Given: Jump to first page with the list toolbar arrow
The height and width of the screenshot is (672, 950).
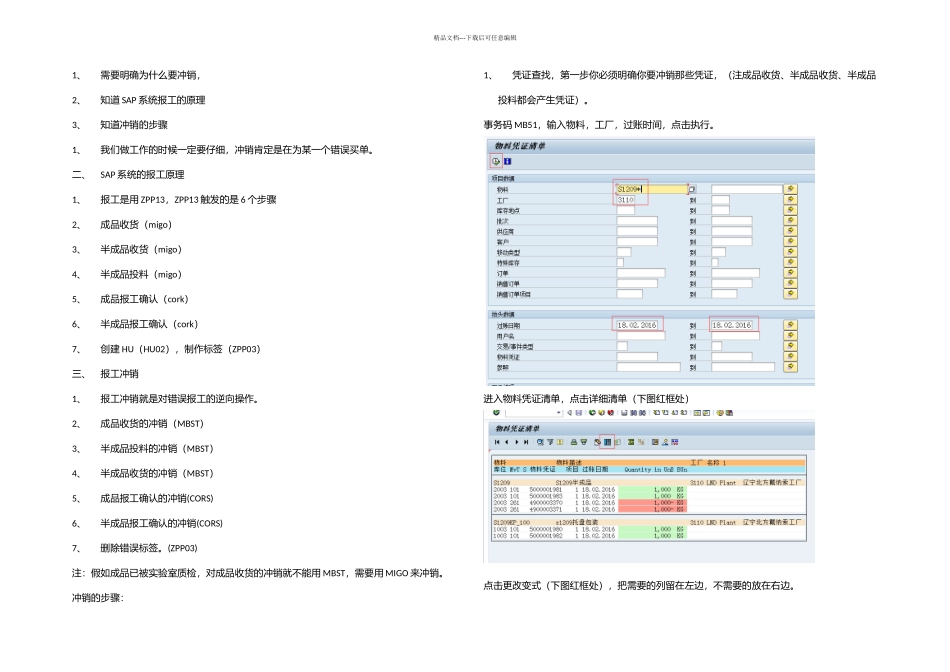Looking at the screenshot, I should (497, 442).
